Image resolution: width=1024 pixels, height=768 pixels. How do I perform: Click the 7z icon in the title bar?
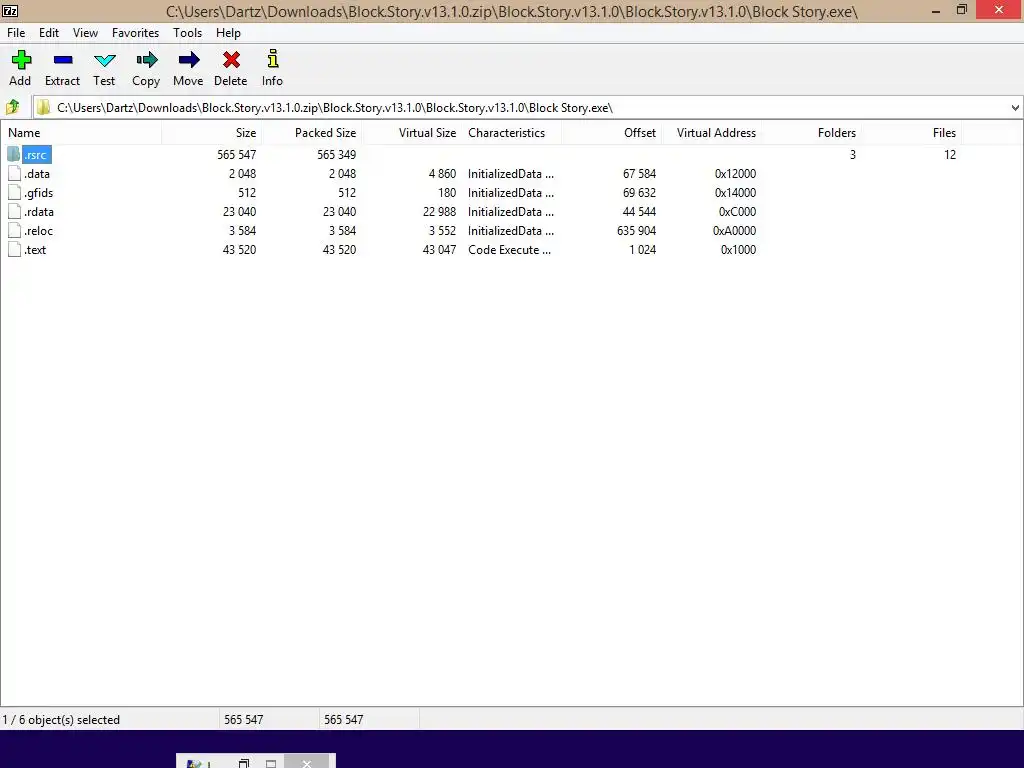coord(10,10)
